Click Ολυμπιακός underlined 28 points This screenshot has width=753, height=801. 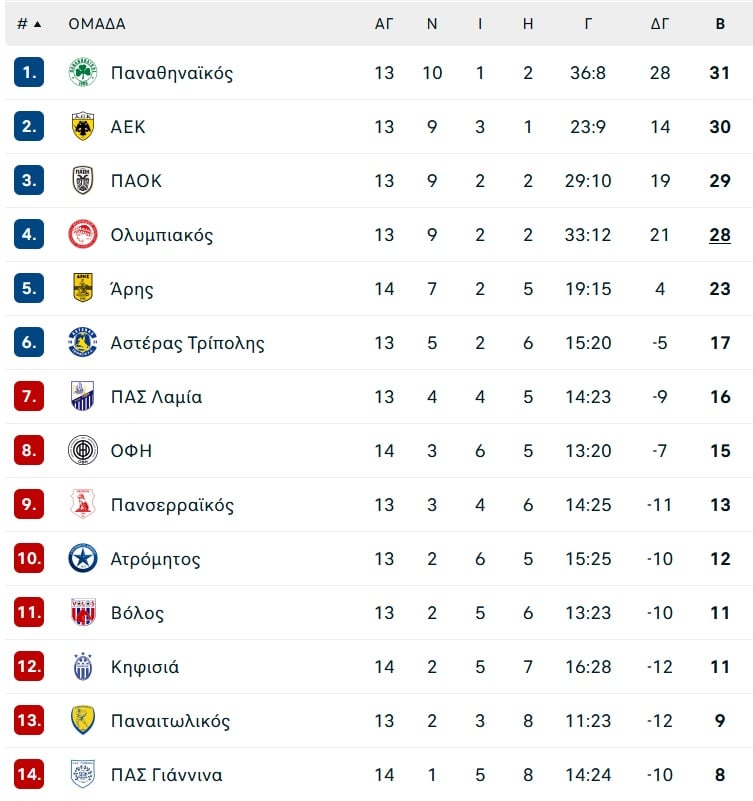[720, 235]
